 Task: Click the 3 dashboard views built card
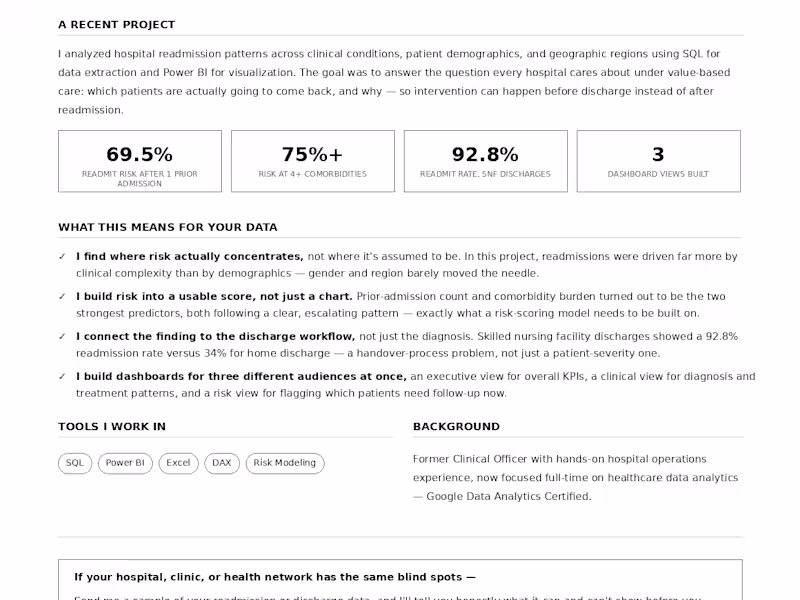(x=659, y=161)
